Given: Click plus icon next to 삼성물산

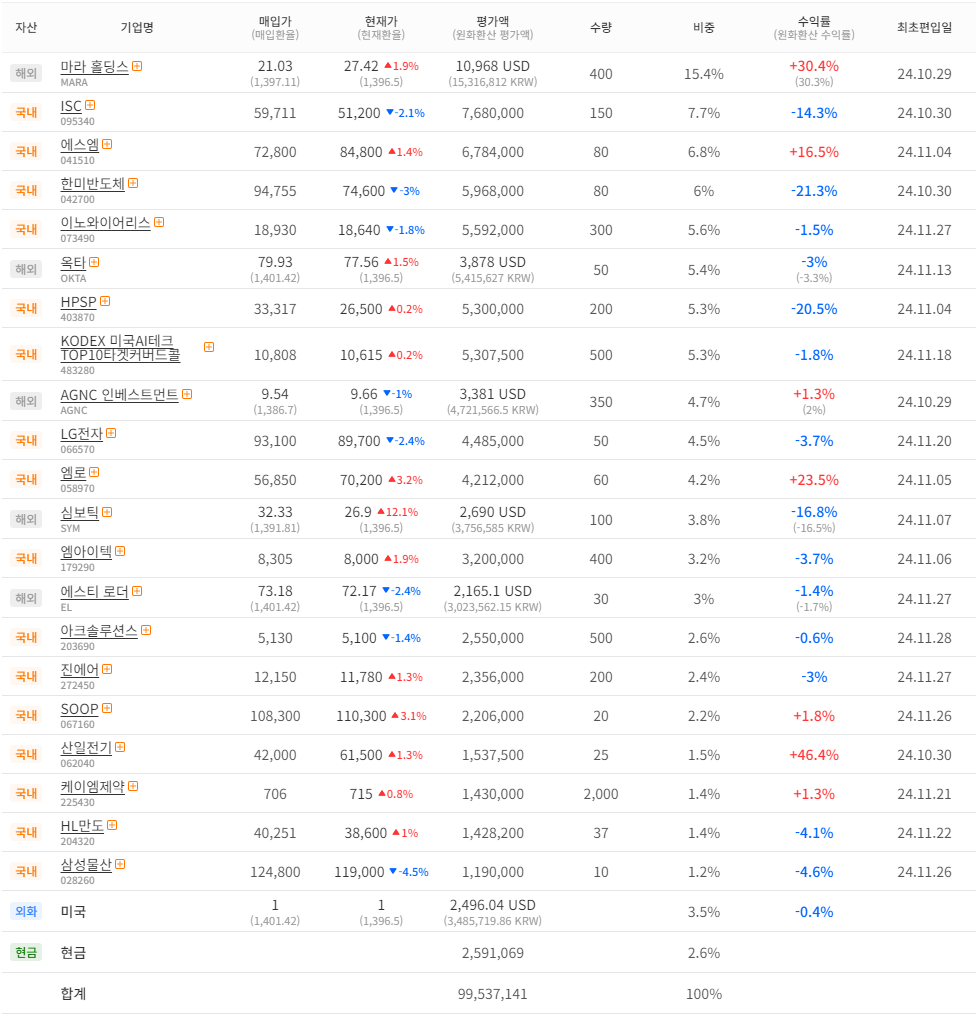Looking at the screenshot, I should click(120, 864).
